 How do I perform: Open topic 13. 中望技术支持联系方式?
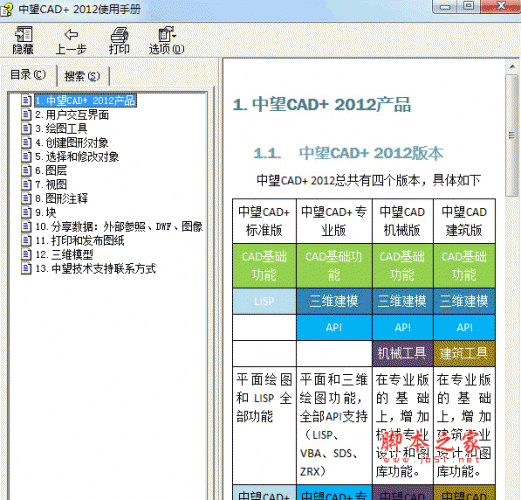point(96,268)
